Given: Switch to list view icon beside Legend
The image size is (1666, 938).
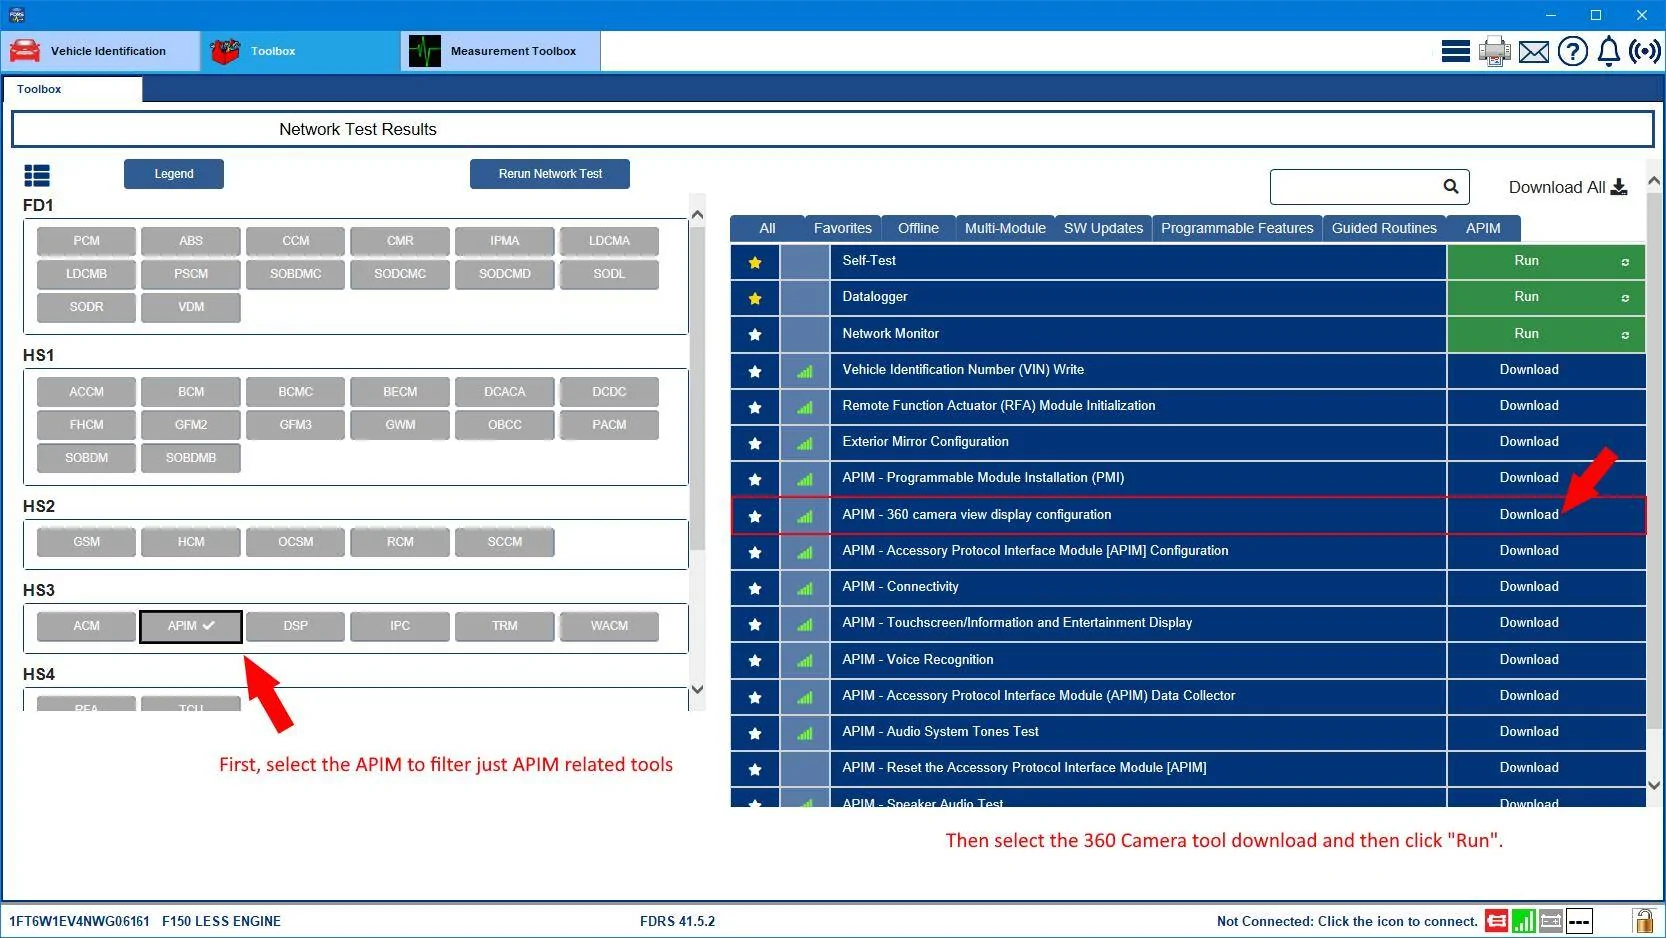Looking at the screenshot, I should pyautogui.click(x=37, y=176).
